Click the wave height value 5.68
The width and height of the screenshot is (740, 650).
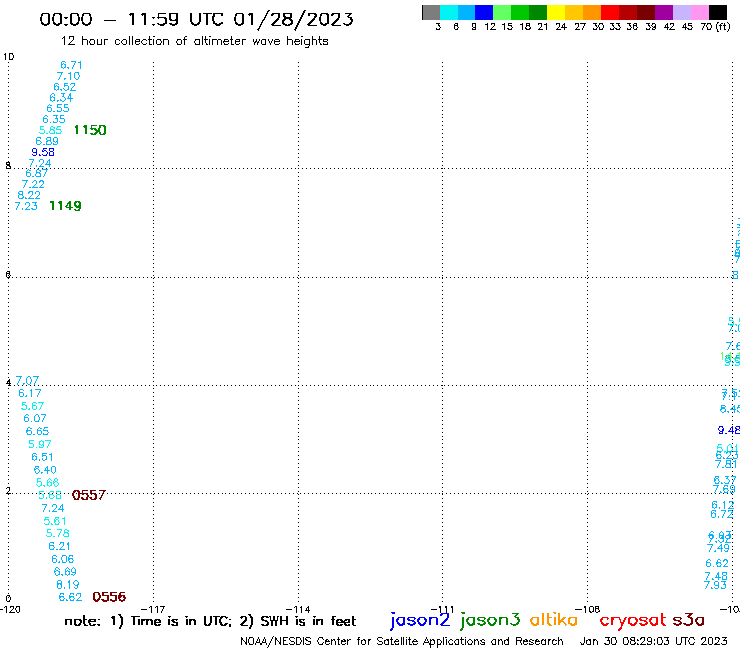click(50, 495)
